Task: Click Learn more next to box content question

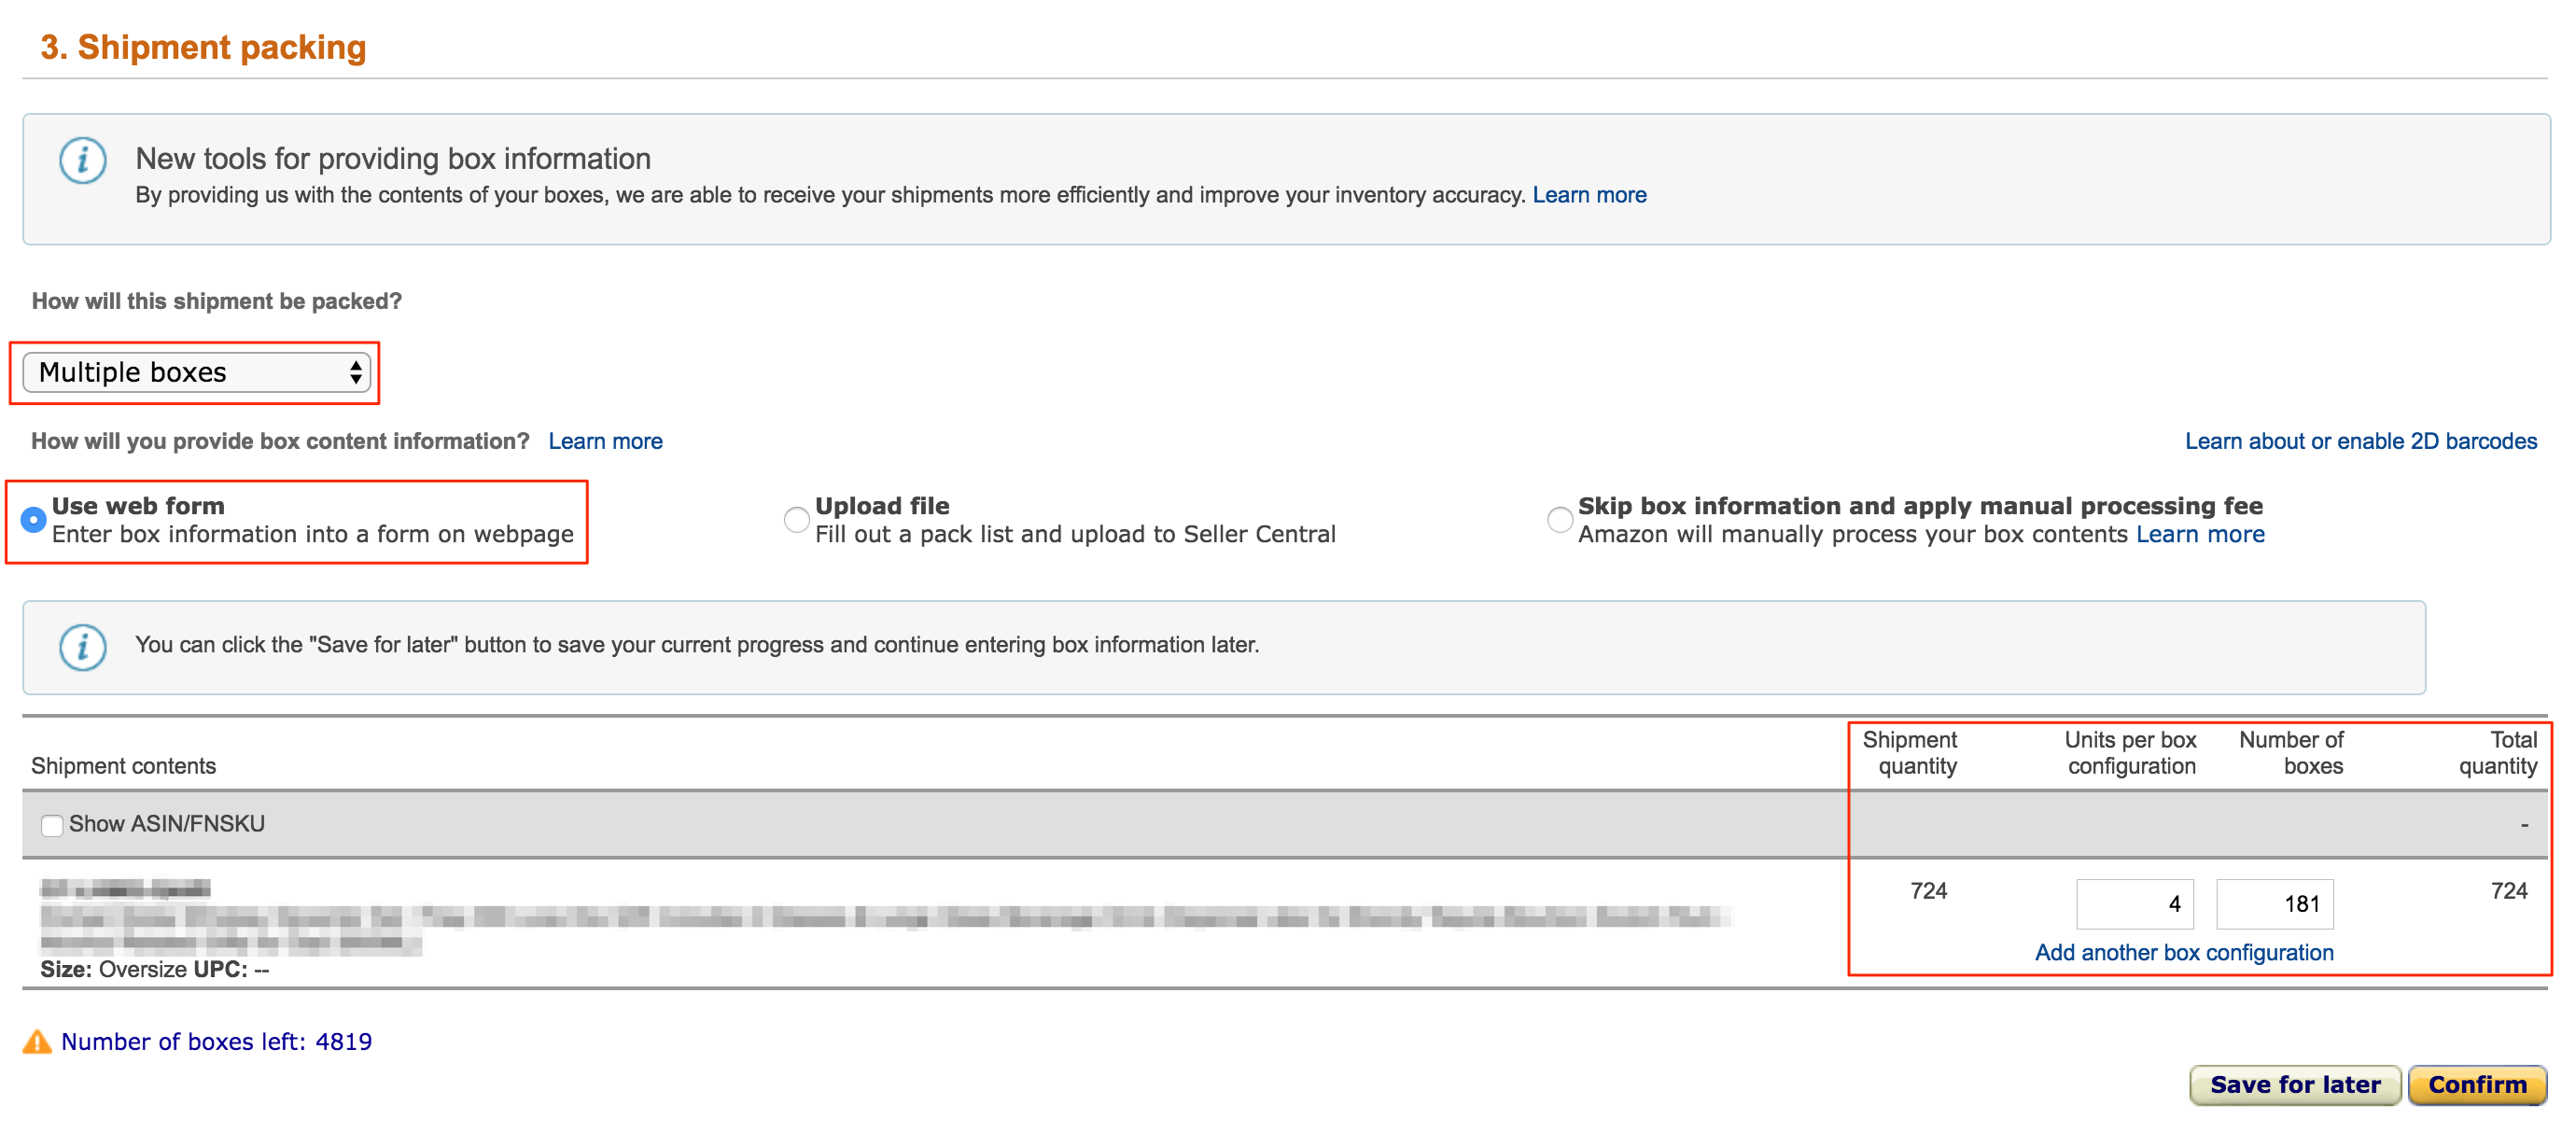Action: click(x=605, y=441)
